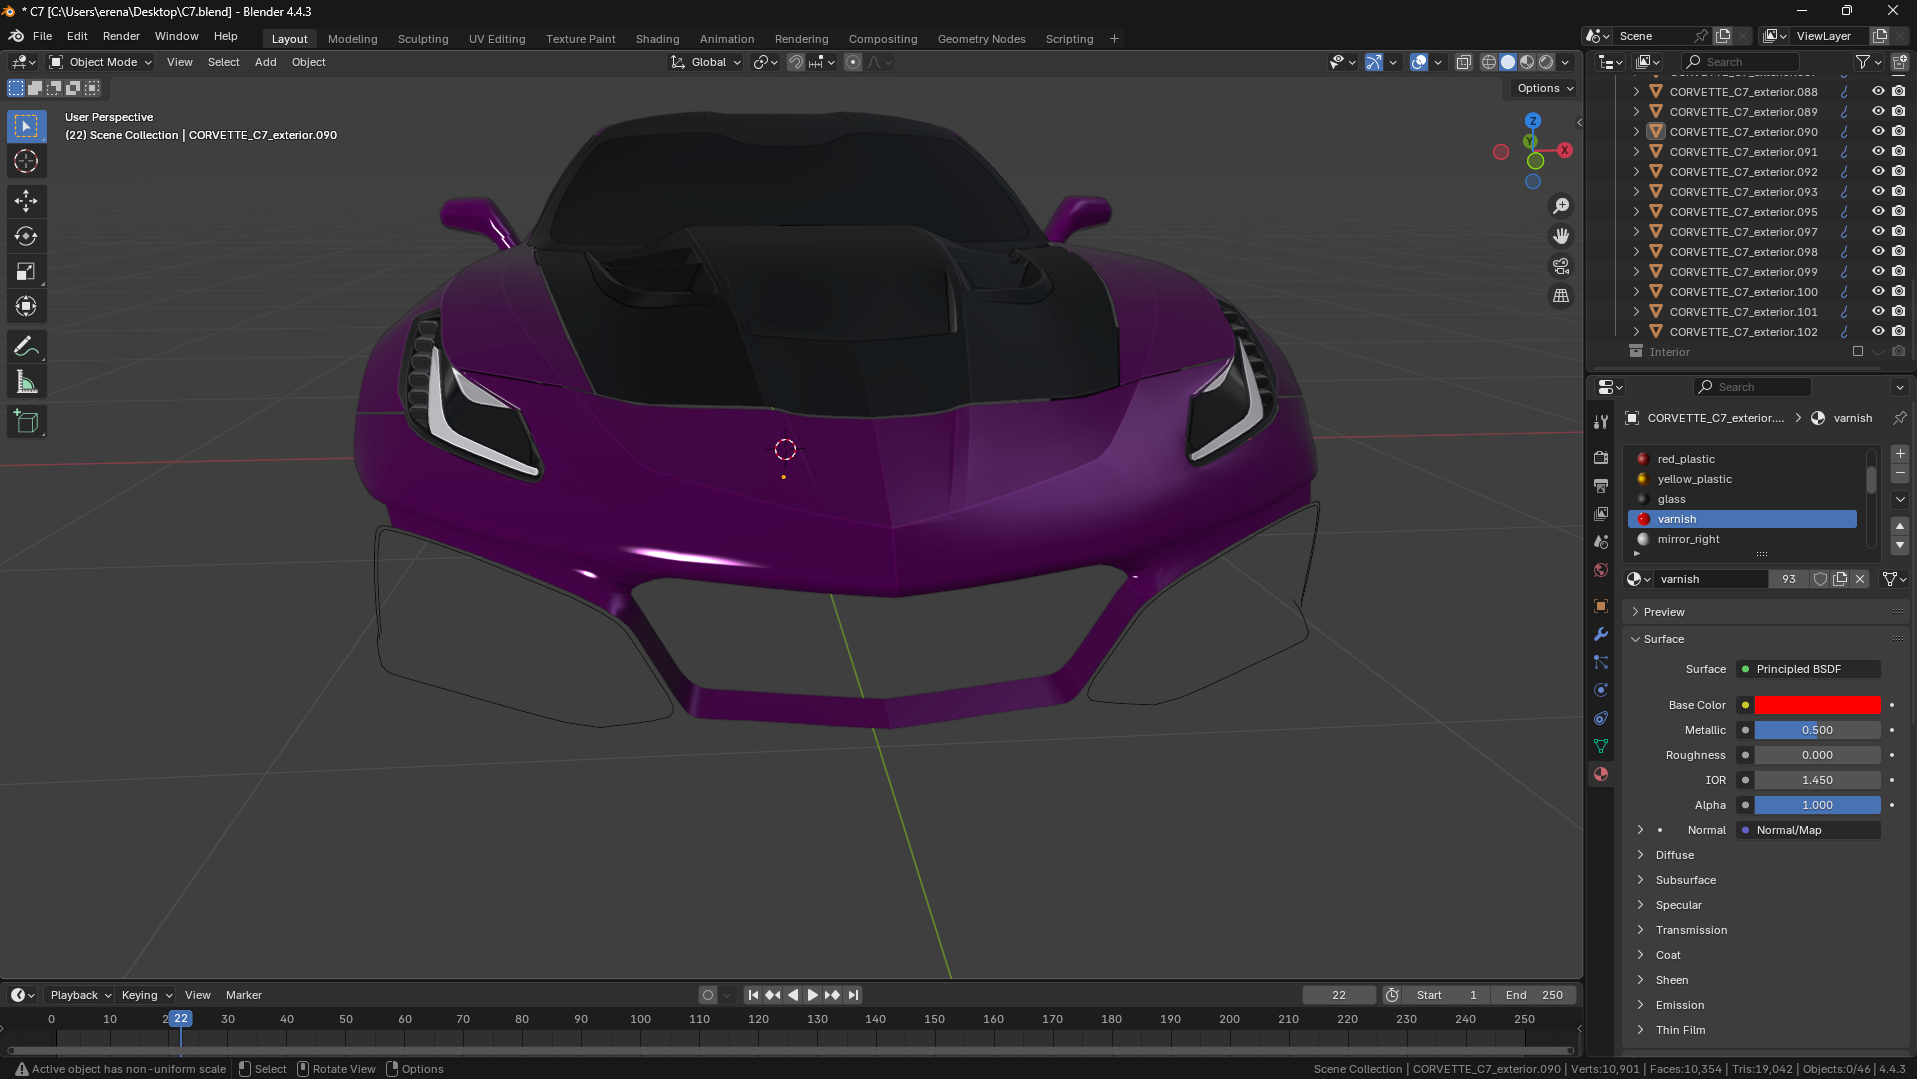
Task: Duplicate the varnish material
Action: (1840, 579)
